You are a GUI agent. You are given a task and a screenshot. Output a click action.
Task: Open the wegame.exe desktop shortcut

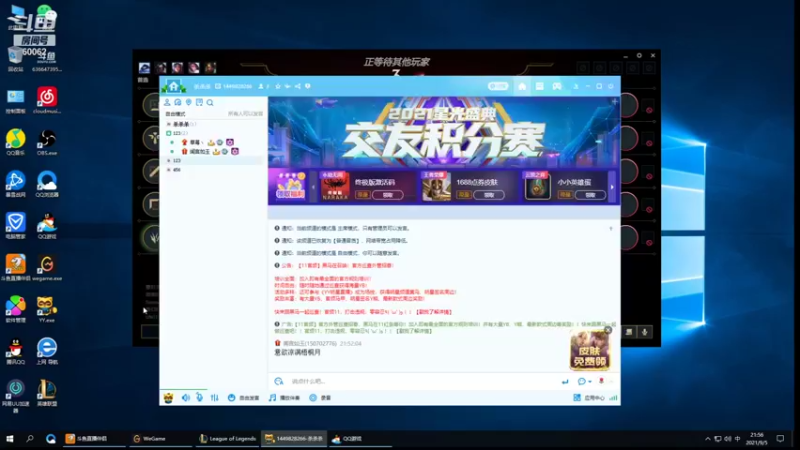pyautogui.click(x=47, y=268)
